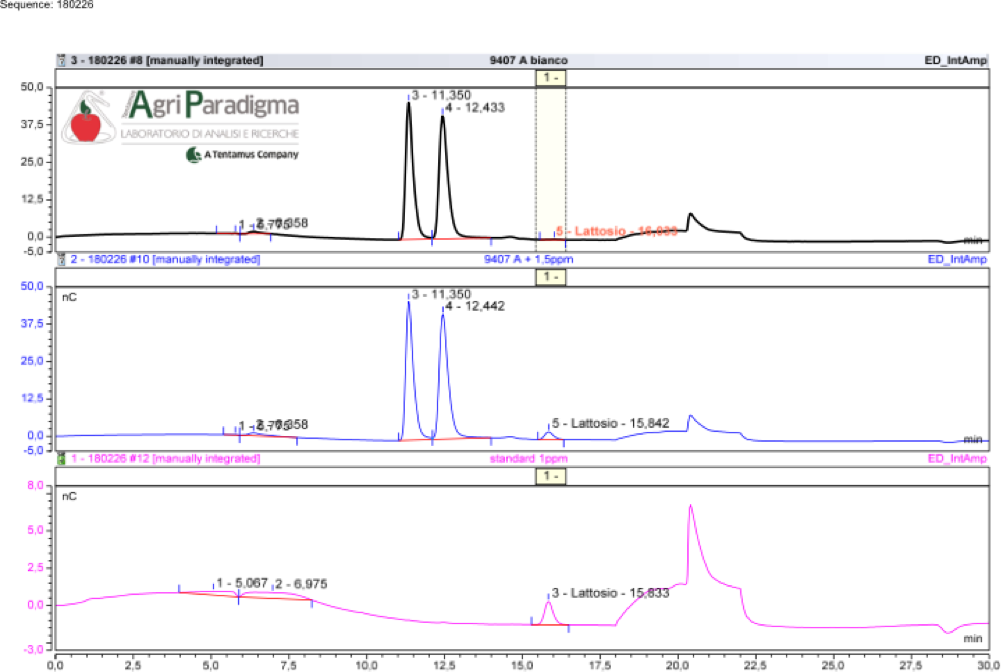Viewport: 1002px width, 672px height.
Task: Click the green icon beside '1 - 180226 #12'
Action: tap(61, 459)
